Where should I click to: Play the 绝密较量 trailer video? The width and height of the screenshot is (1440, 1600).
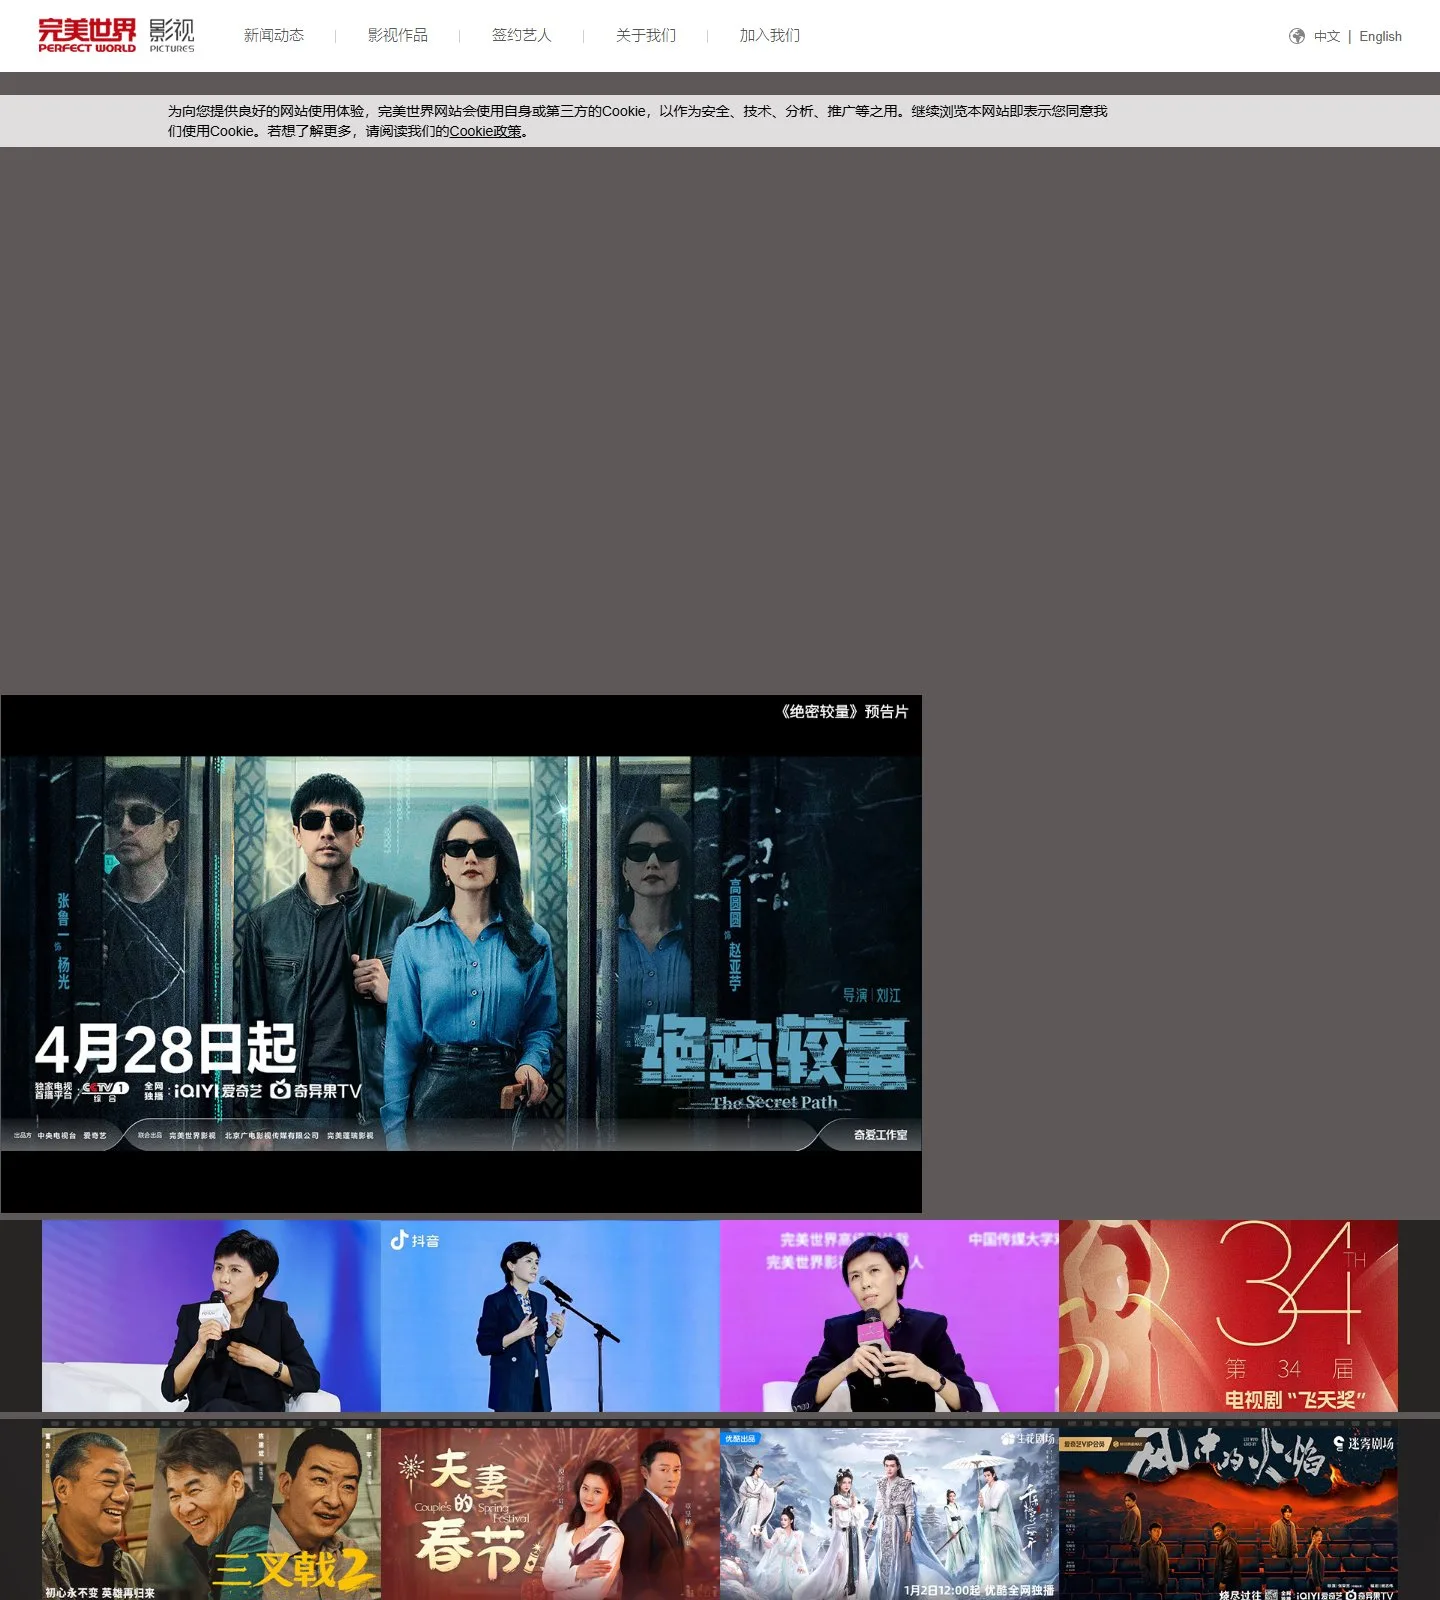(461, 954)
